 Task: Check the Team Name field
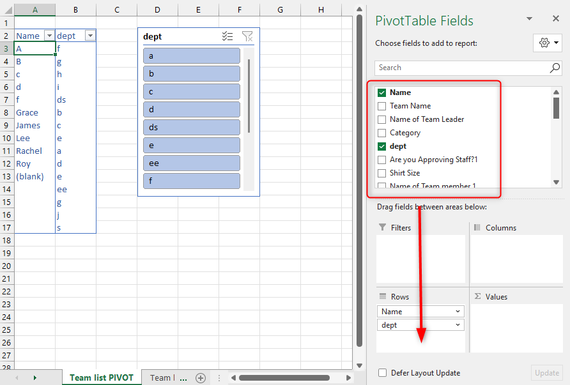[382, 106]
